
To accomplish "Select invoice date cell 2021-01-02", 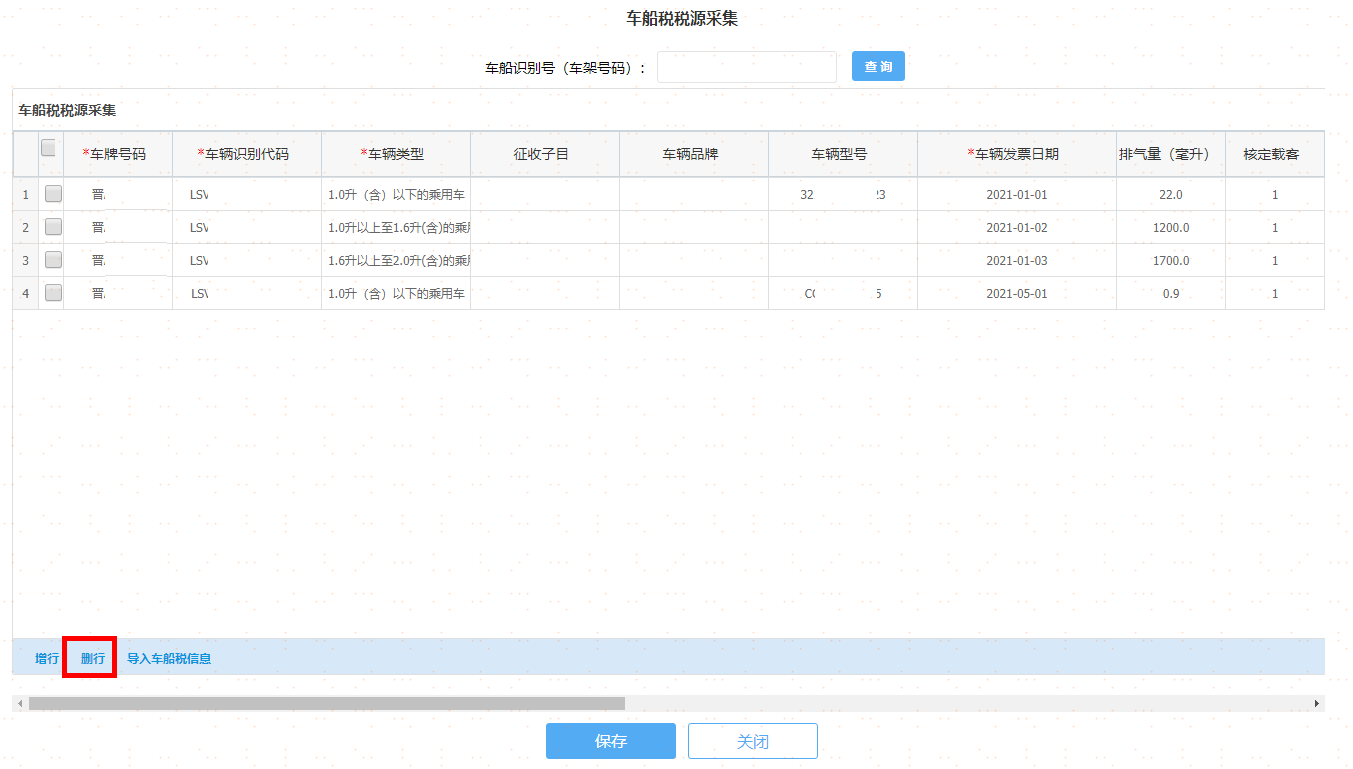I will 1017,227.
